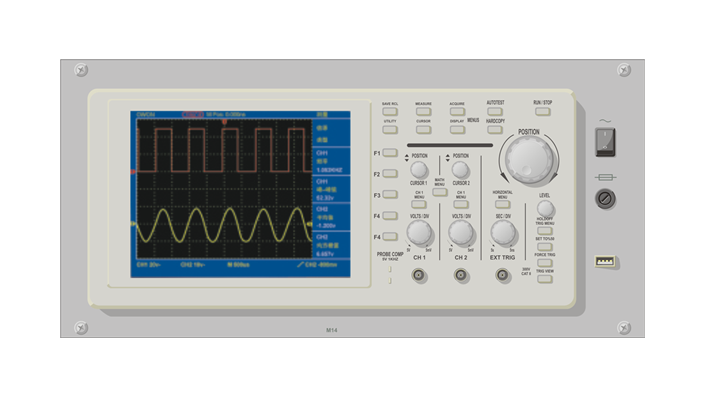Click the USB port on right panel

tap(605, 261)
